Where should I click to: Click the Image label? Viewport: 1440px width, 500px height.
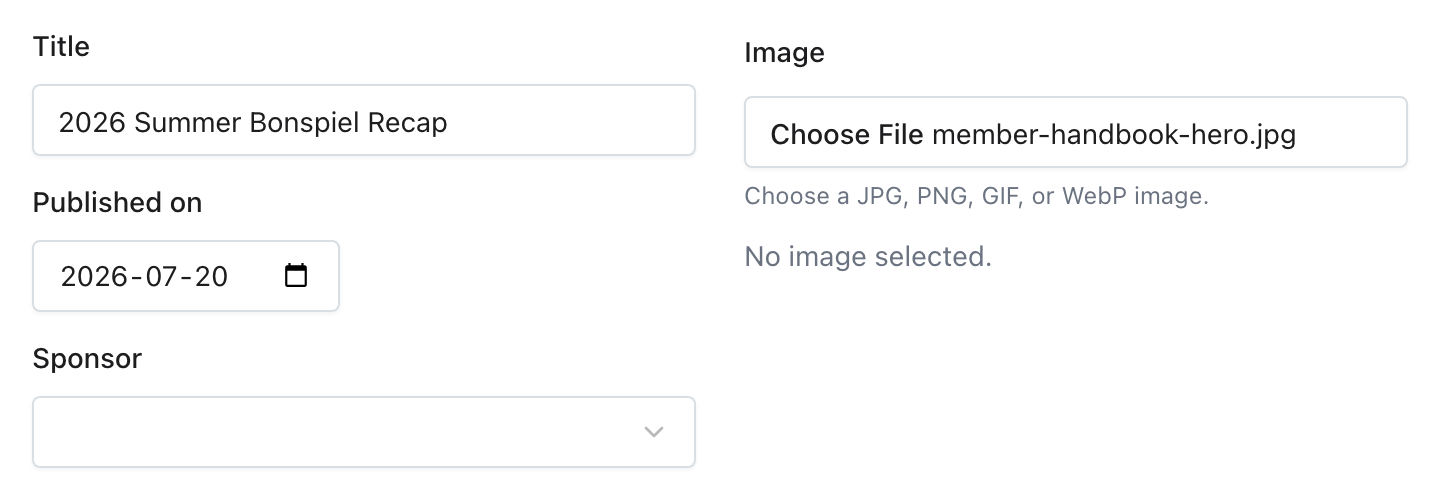[x=785, y=52]
